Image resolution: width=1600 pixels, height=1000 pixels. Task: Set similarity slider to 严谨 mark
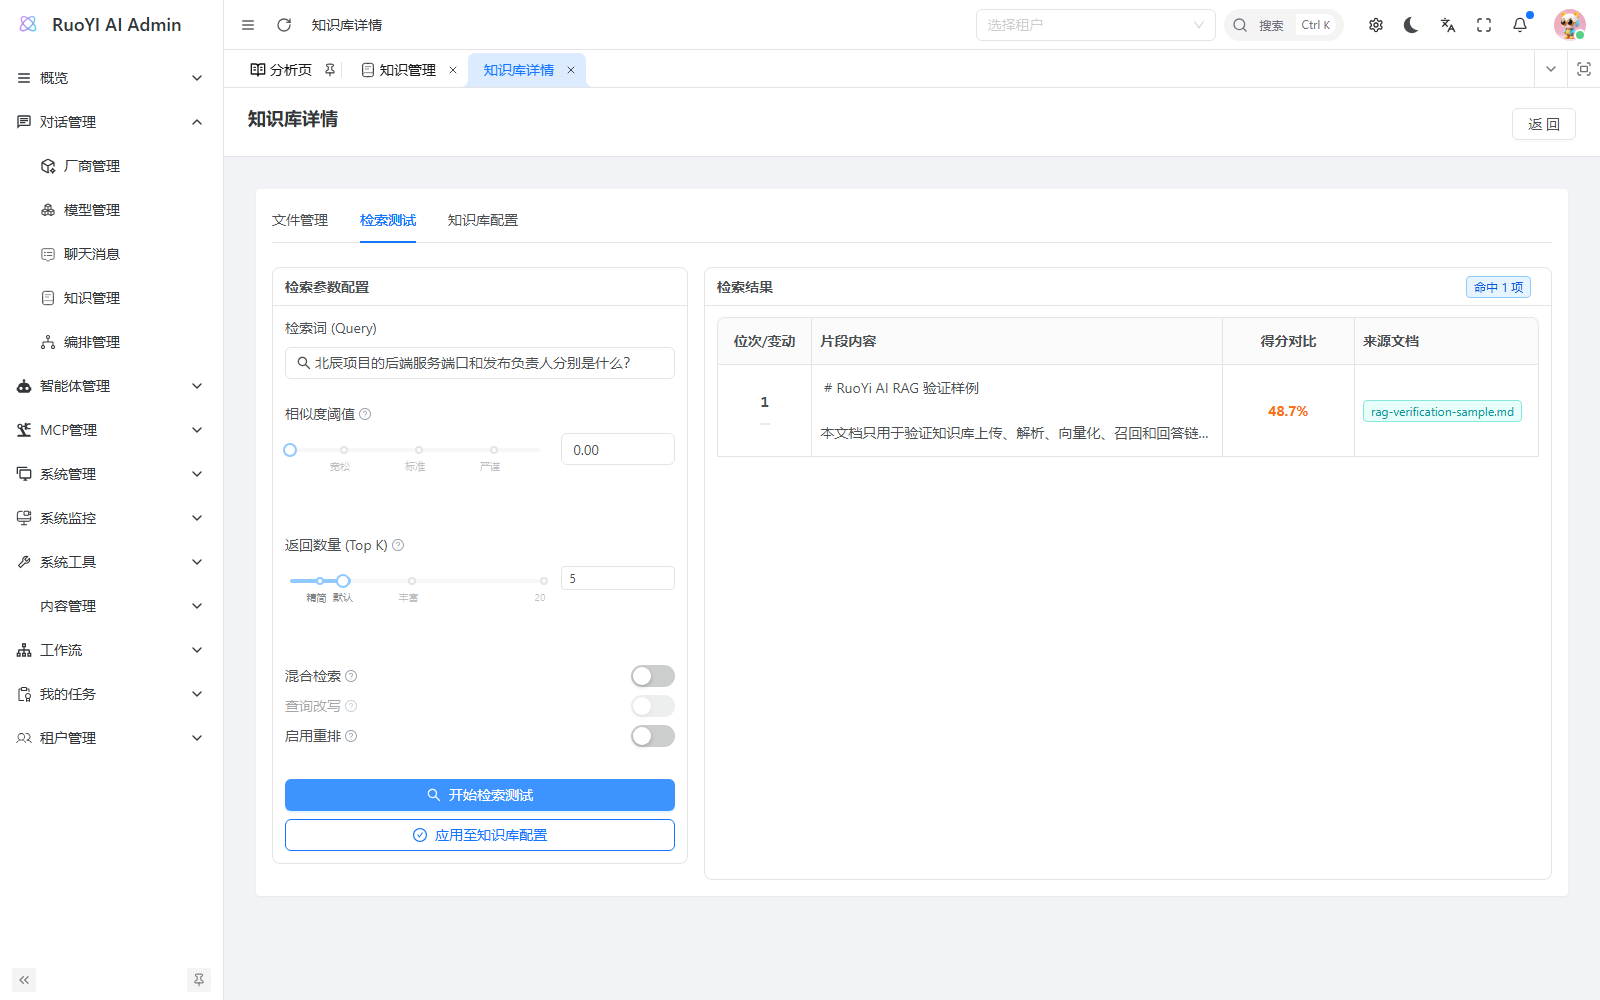[494, 450]
